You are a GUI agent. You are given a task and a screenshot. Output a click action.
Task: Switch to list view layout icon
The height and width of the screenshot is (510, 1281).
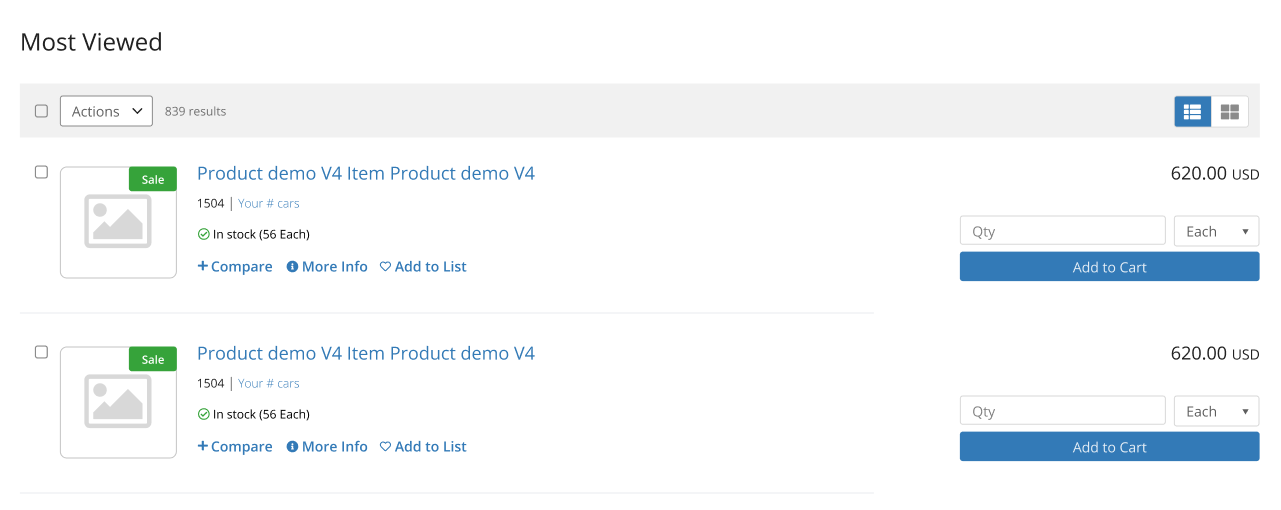[x=1192, y=112]
